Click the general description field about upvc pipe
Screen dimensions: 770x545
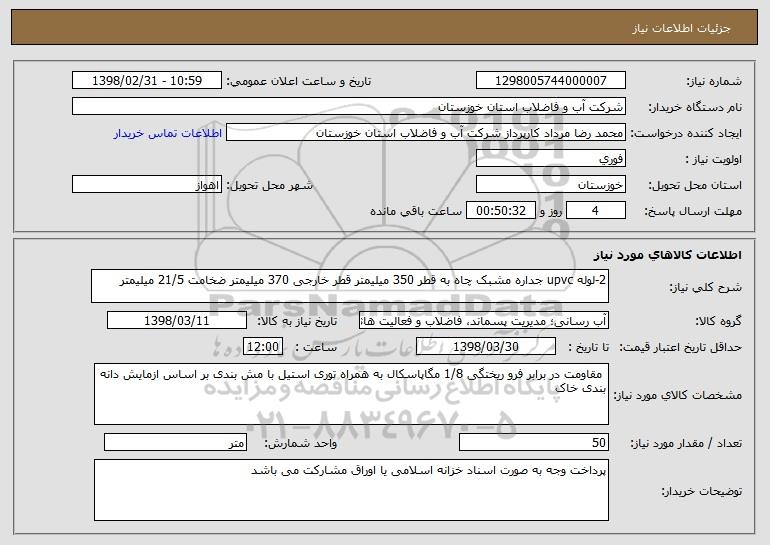point(350,286)
